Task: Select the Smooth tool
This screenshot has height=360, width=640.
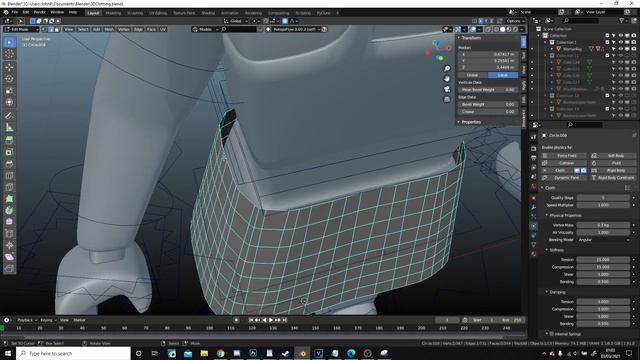Action: (x=9, y=222)
